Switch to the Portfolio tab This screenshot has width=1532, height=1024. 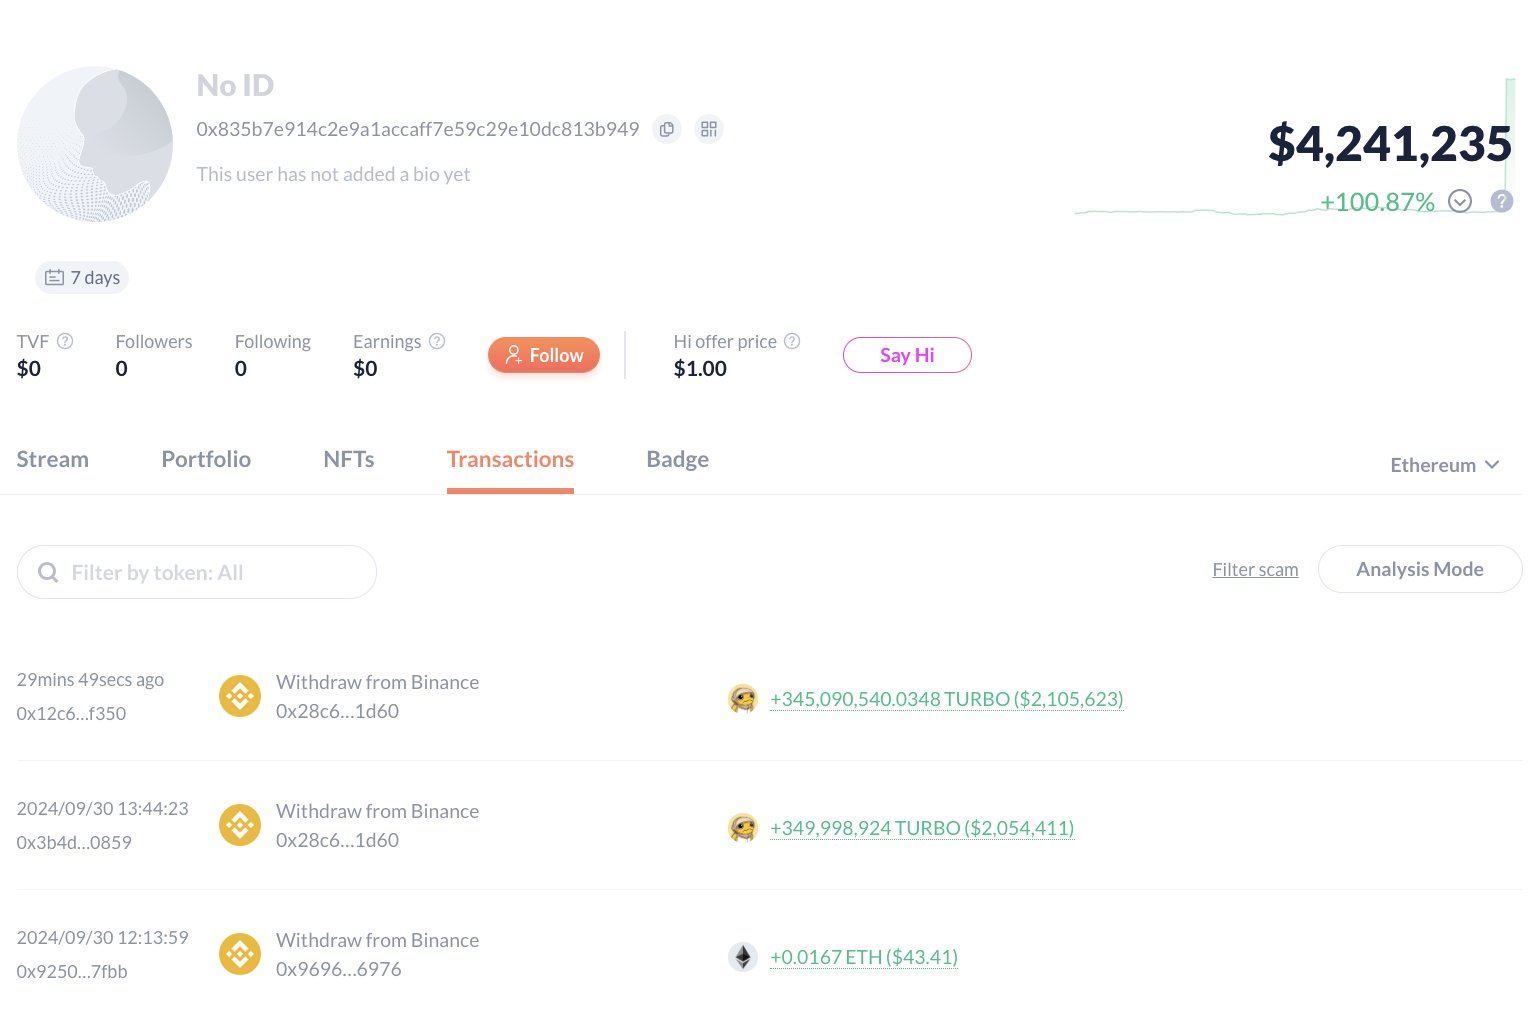click(206, 459)
